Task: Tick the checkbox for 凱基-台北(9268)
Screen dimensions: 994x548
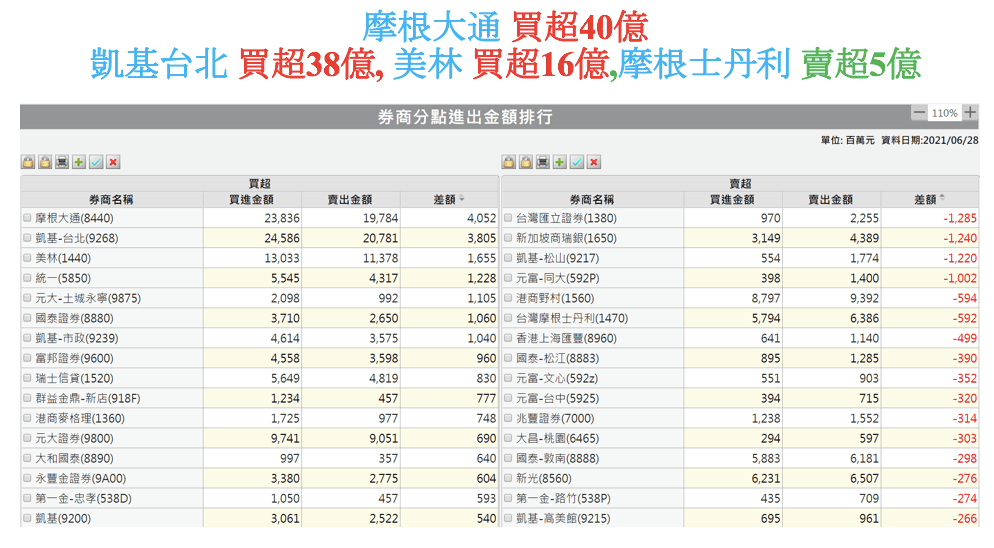Action: pos(28,238)
